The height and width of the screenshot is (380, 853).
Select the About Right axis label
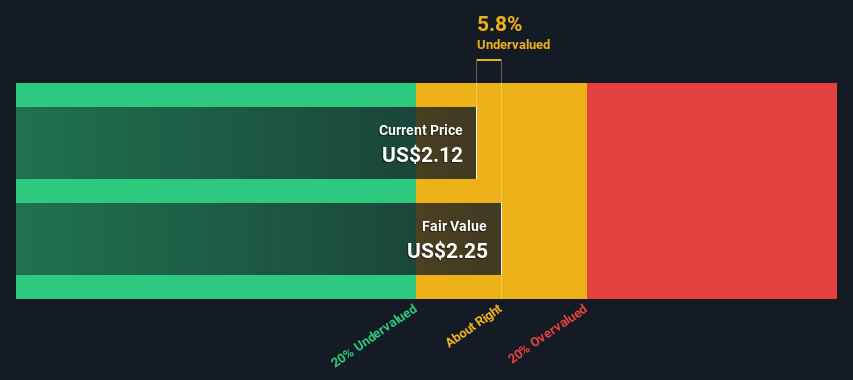(474, 326)
